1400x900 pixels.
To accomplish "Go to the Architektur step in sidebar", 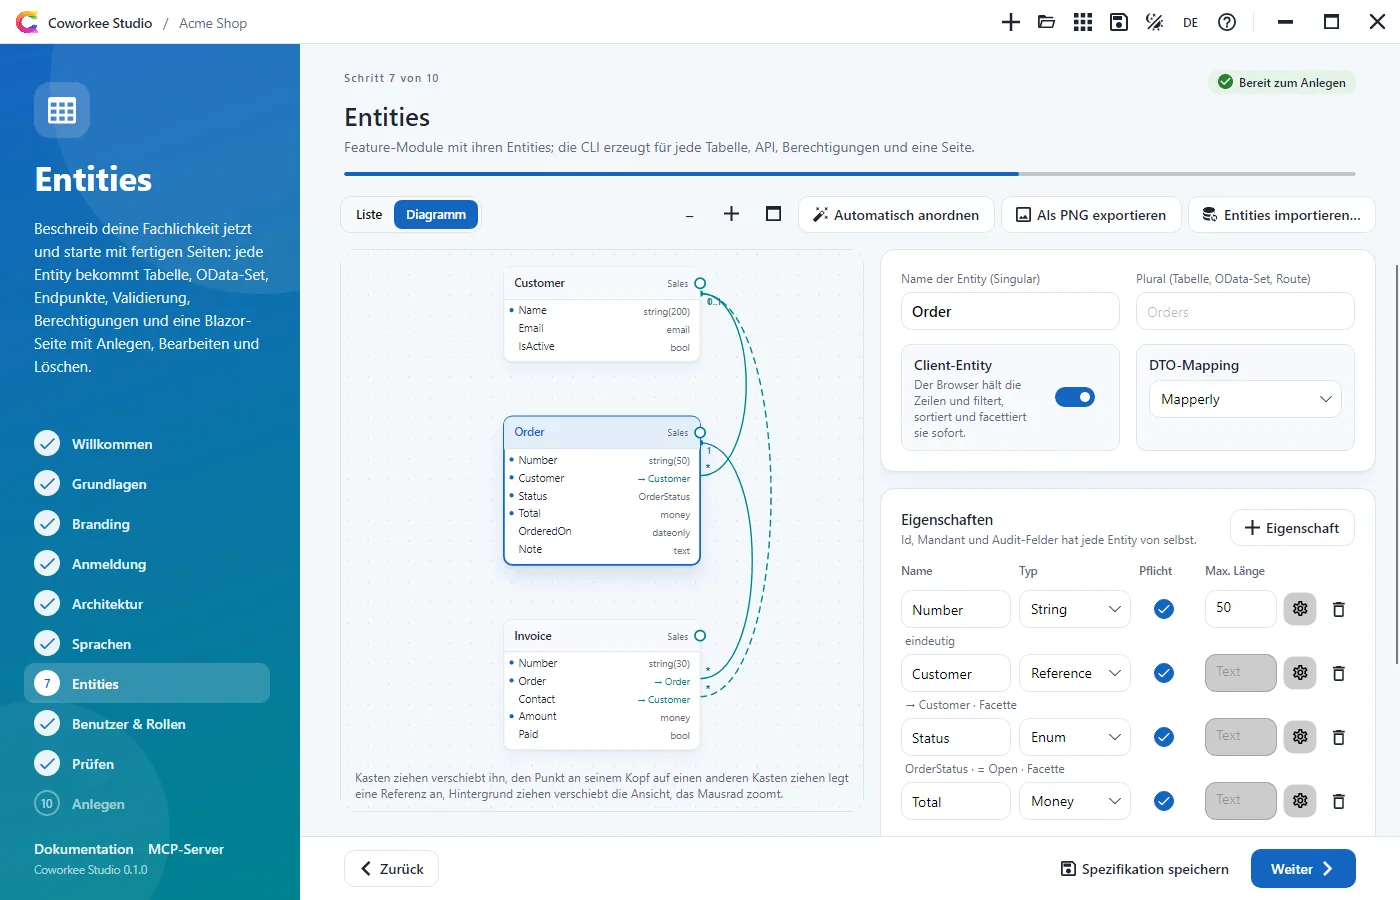I will coord(147,604).
